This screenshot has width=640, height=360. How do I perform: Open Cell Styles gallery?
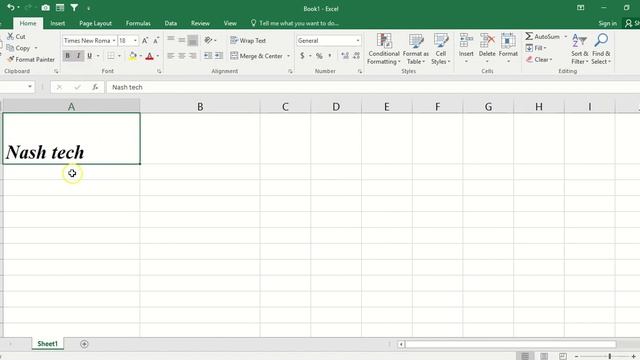(x=440, y=49)
